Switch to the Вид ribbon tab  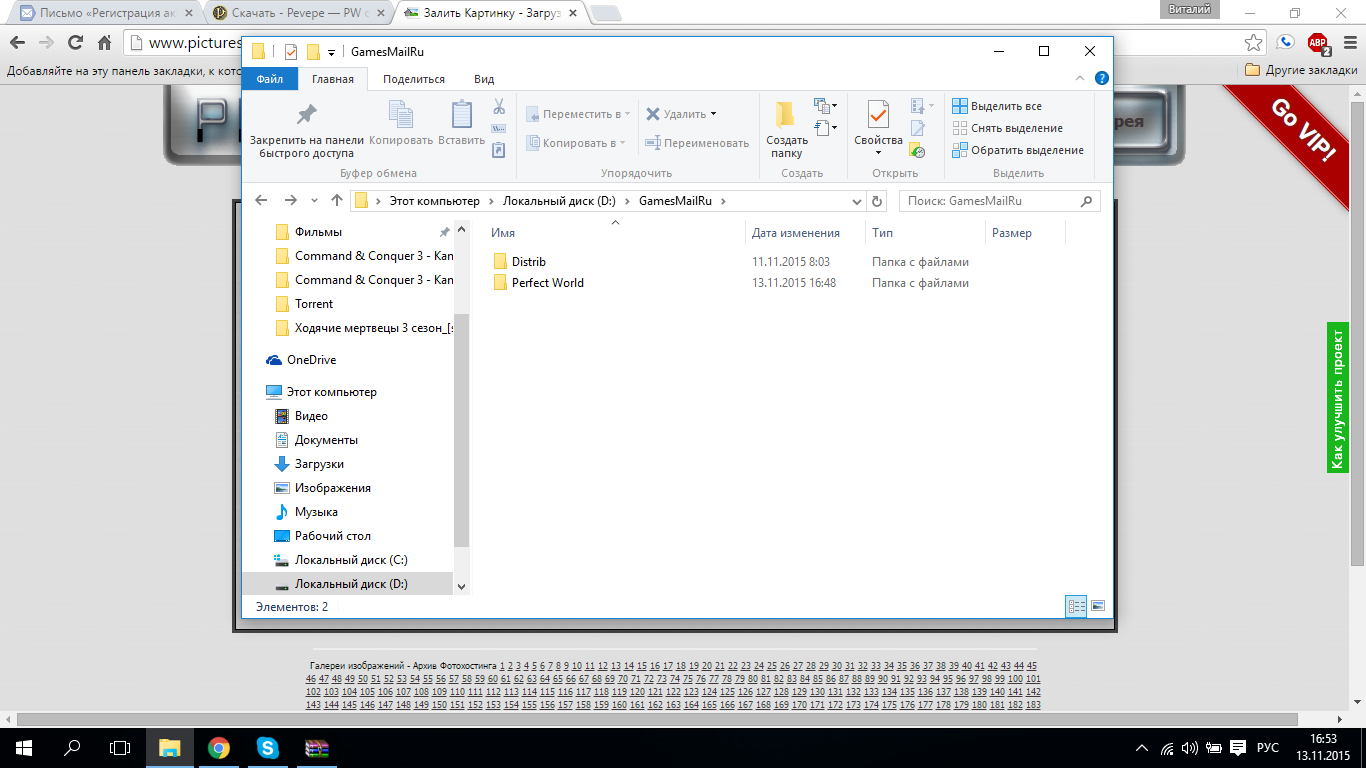point(484,79)
